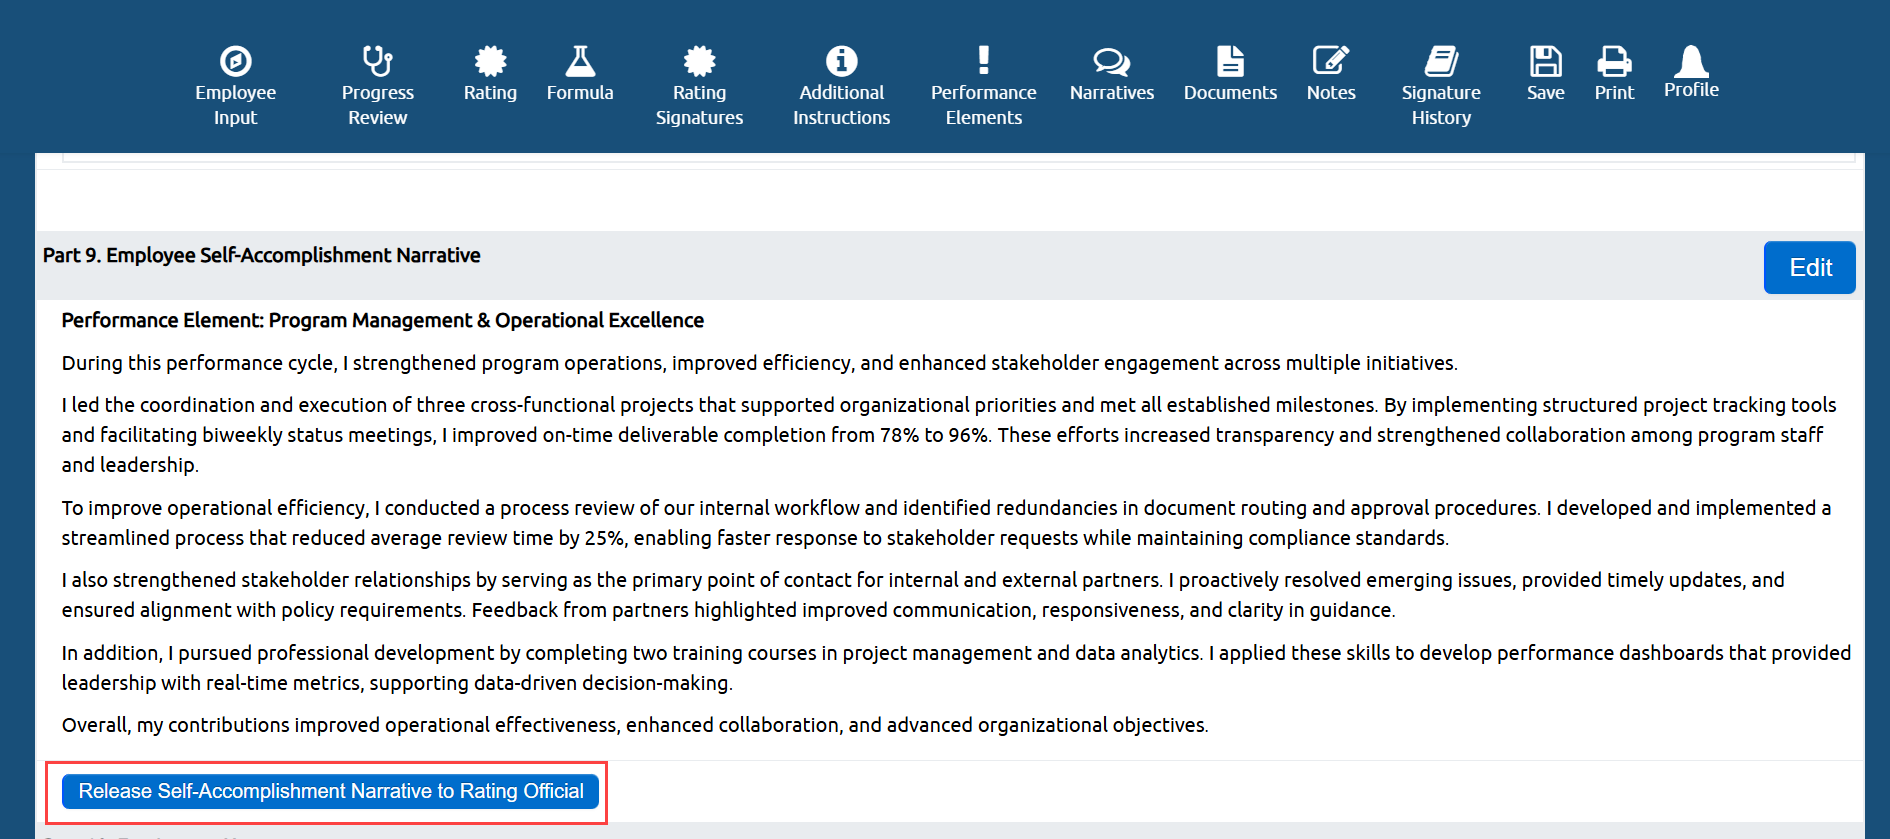Open the Notes pencil icon
Image resolution: width=1890 pixels, height=839 pixels.
[x=1331, y=60]
